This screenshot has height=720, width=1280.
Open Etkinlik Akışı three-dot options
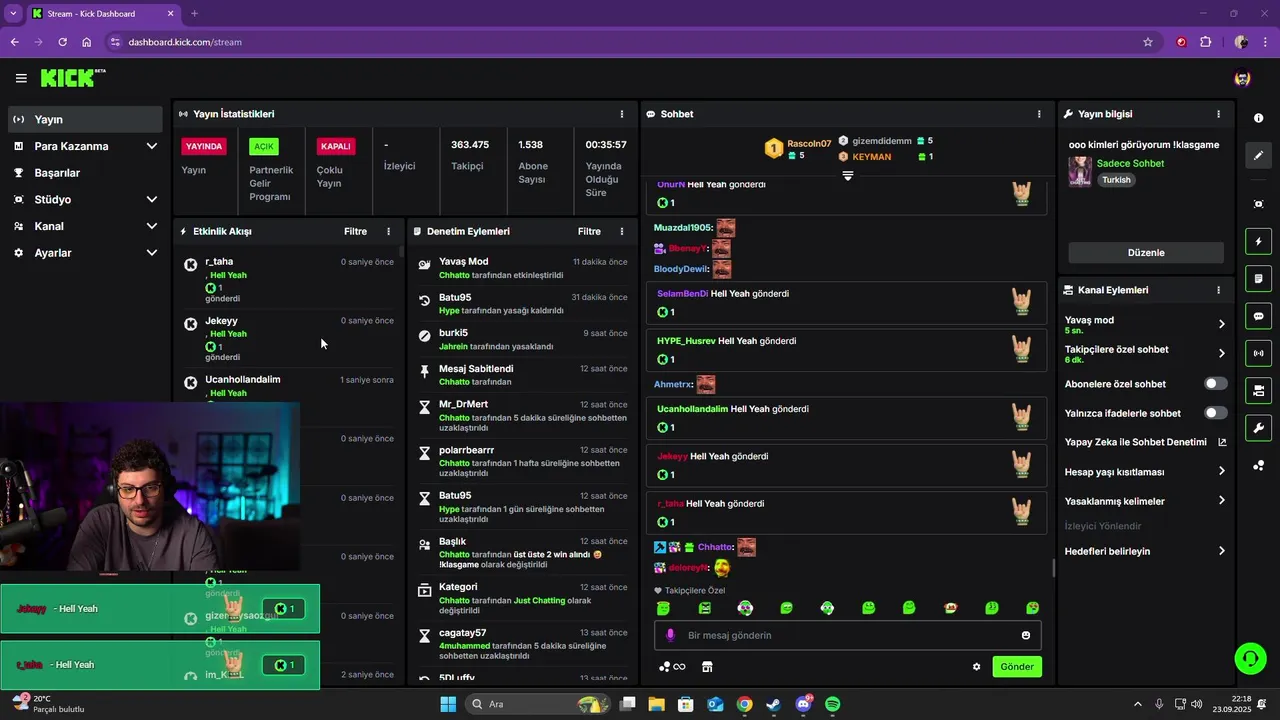click(x=389, y=231)
